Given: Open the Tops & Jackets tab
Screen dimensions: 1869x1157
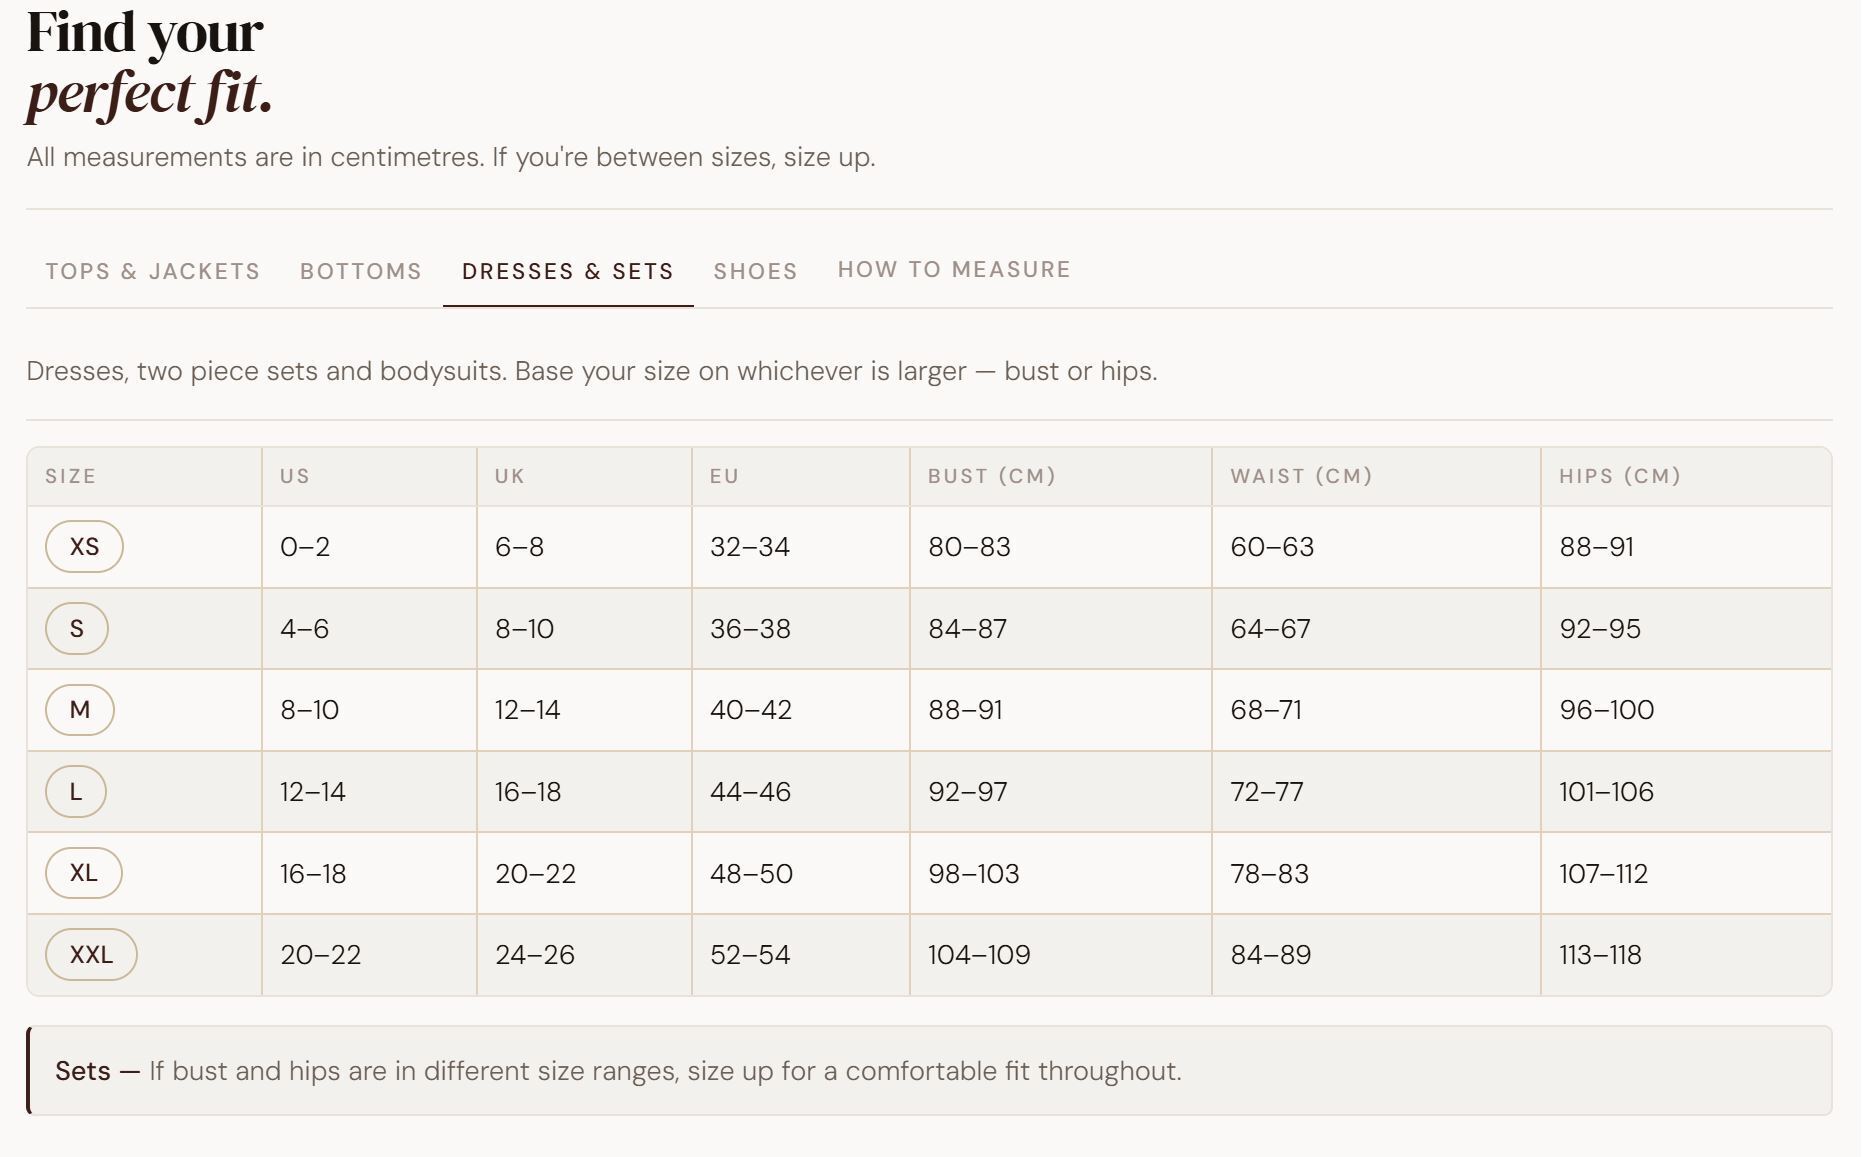Looking at the screenshot, I should (152, 271).
